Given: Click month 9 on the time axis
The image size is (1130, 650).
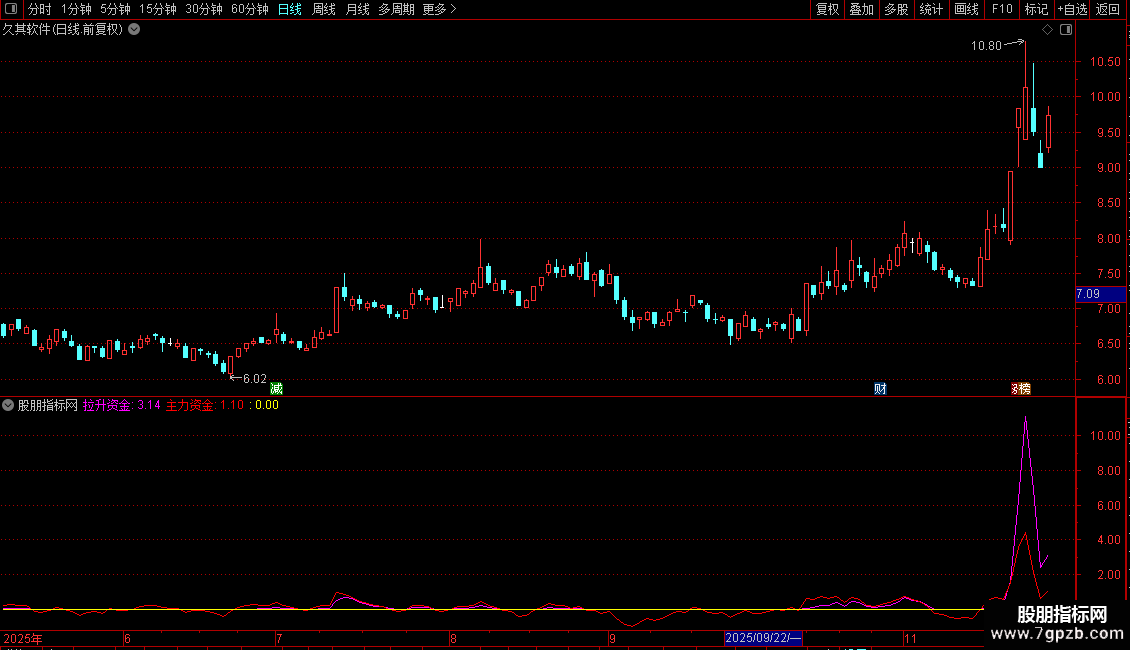Looking at the screenshot, I should [612, 638].
